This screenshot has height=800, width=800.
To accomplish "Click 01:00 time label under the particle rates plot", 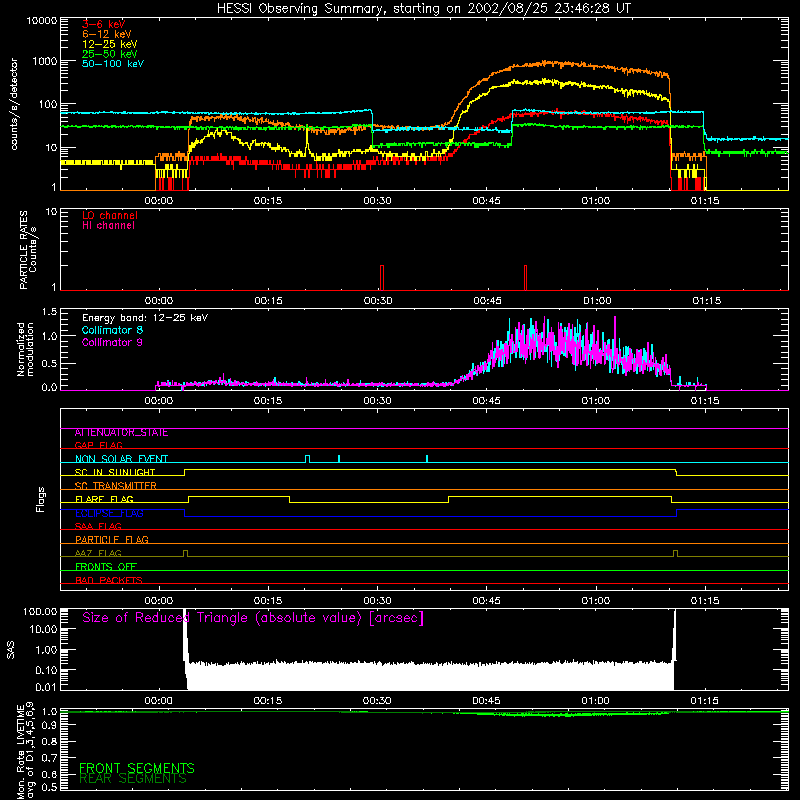I will (x=597, y=301).
